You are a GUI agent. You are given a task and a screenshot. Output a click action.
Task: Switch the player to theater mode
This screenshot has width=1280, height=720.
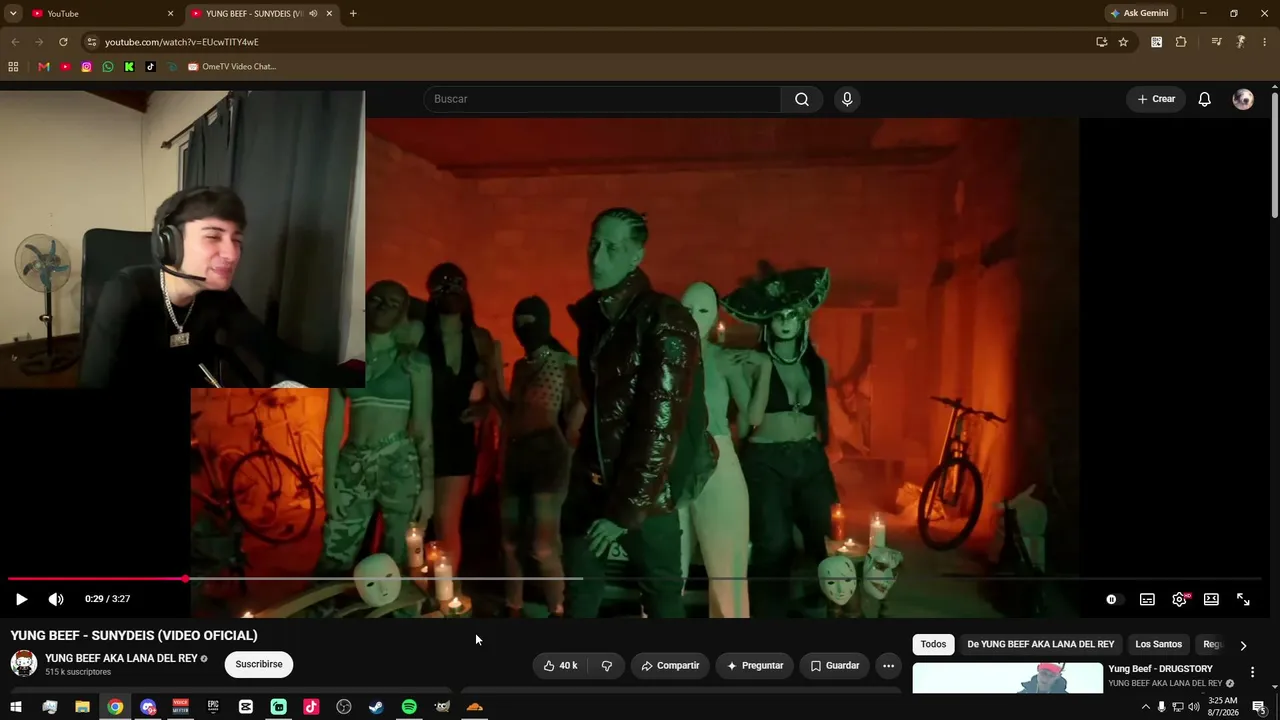tap(1211, 599)
